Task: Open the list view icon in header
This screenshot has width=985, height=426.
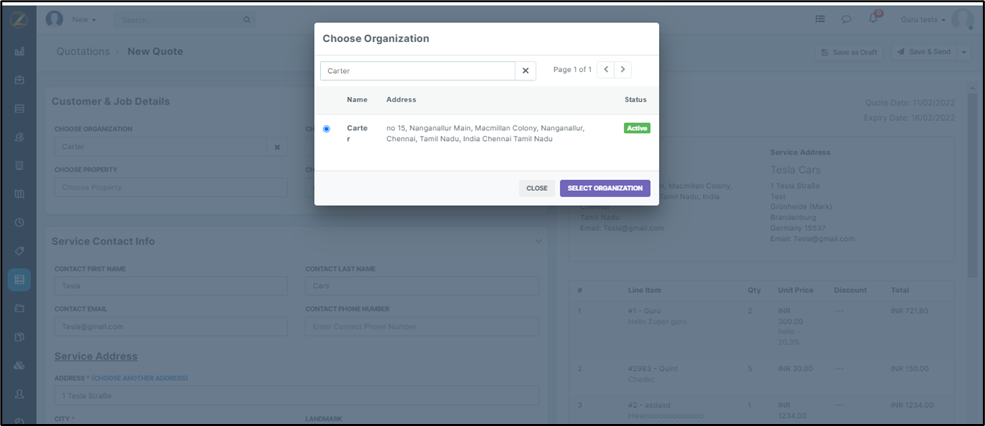Action: pyautogui.click(x=820, y=19)
